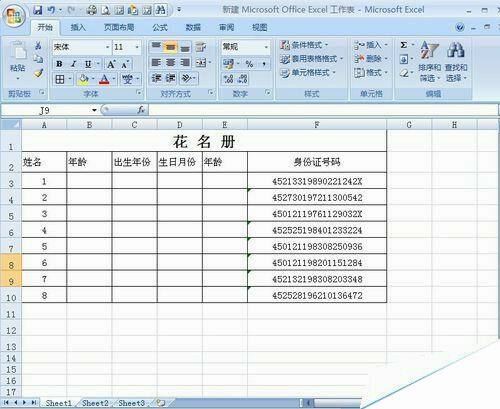
Task: Apply Format Painter brush
Action: [39, 73]
